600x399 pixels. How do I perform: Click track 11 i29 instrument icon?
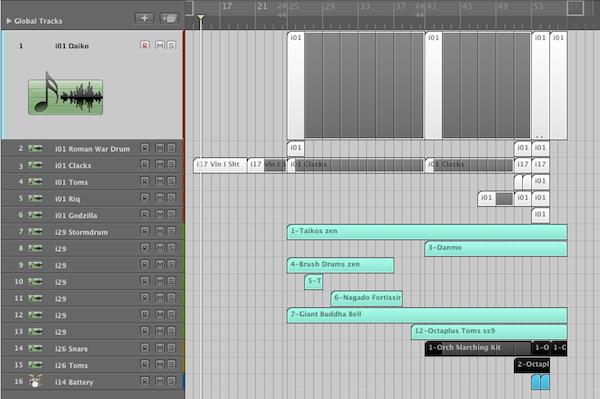point(35,298)
